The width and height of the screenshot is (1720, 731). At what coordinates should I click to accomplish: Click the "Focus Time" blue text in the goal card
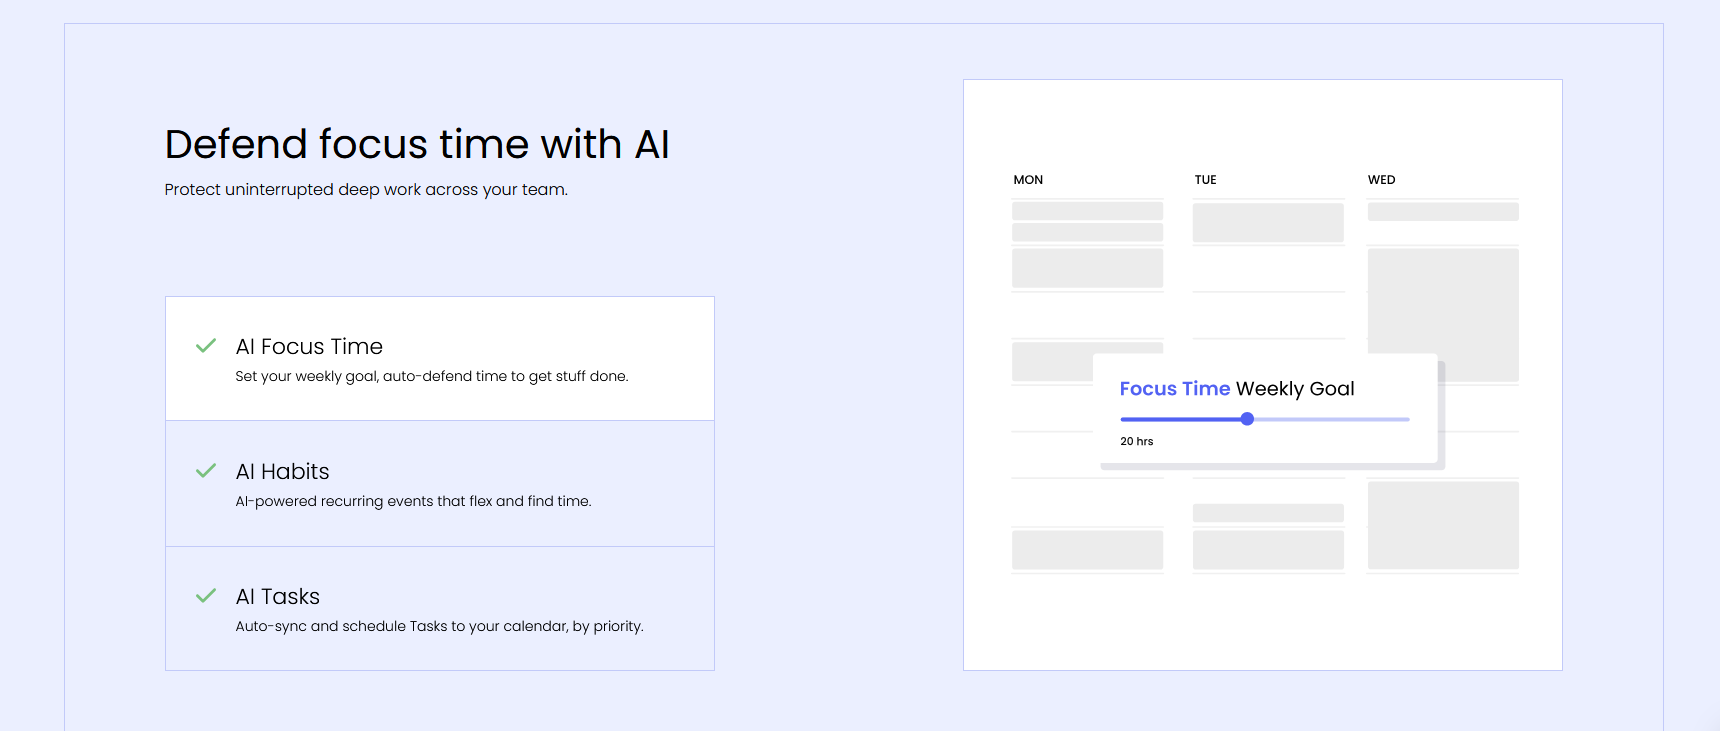coord(1175,389)
